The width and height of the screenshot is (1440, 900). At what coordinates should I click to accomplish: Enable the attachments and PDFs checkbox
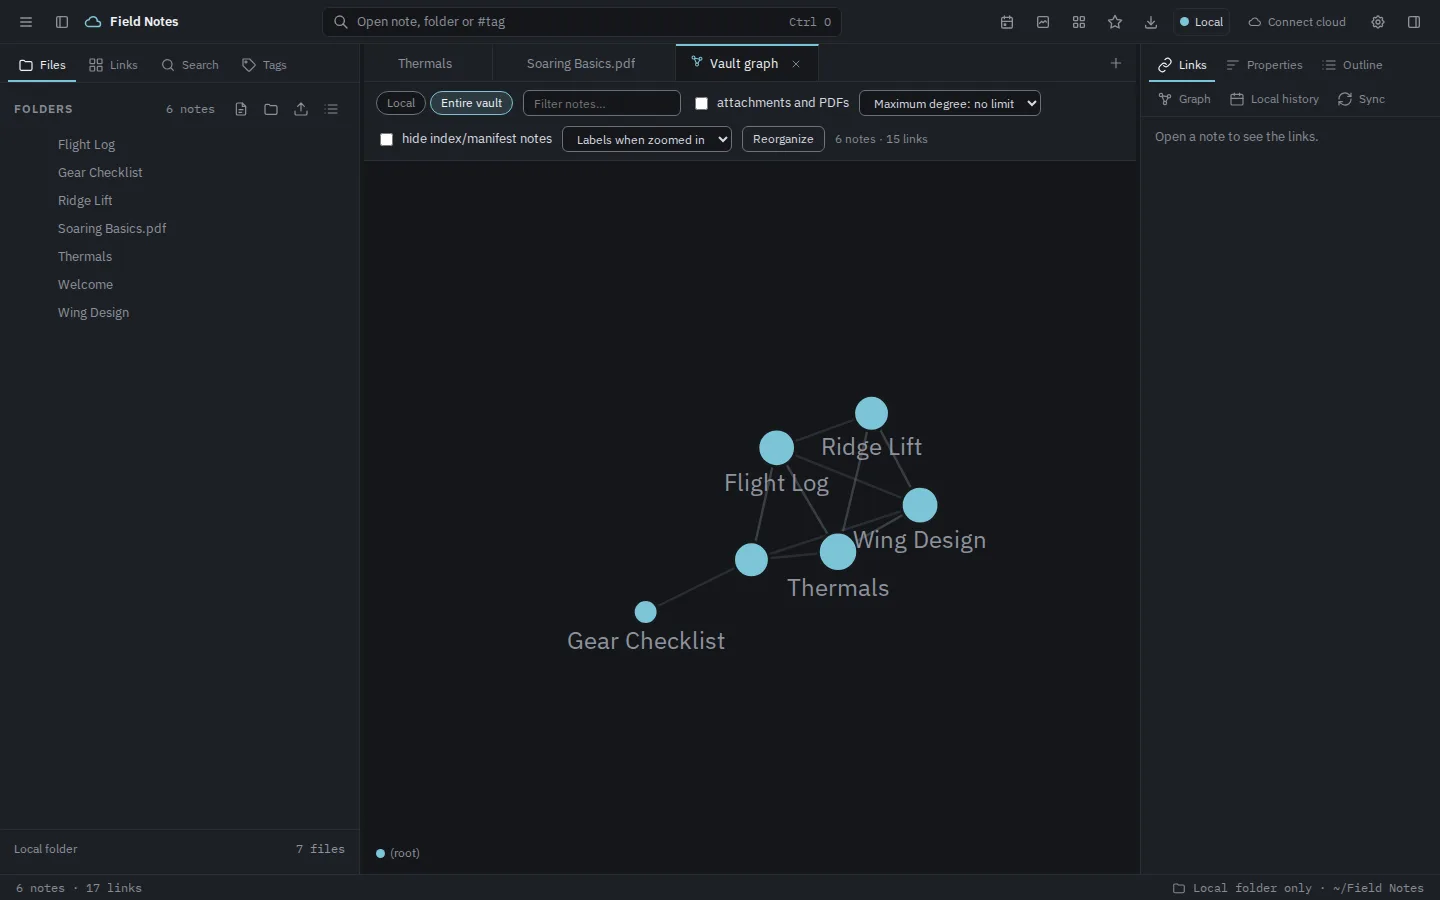coord(702,103)
